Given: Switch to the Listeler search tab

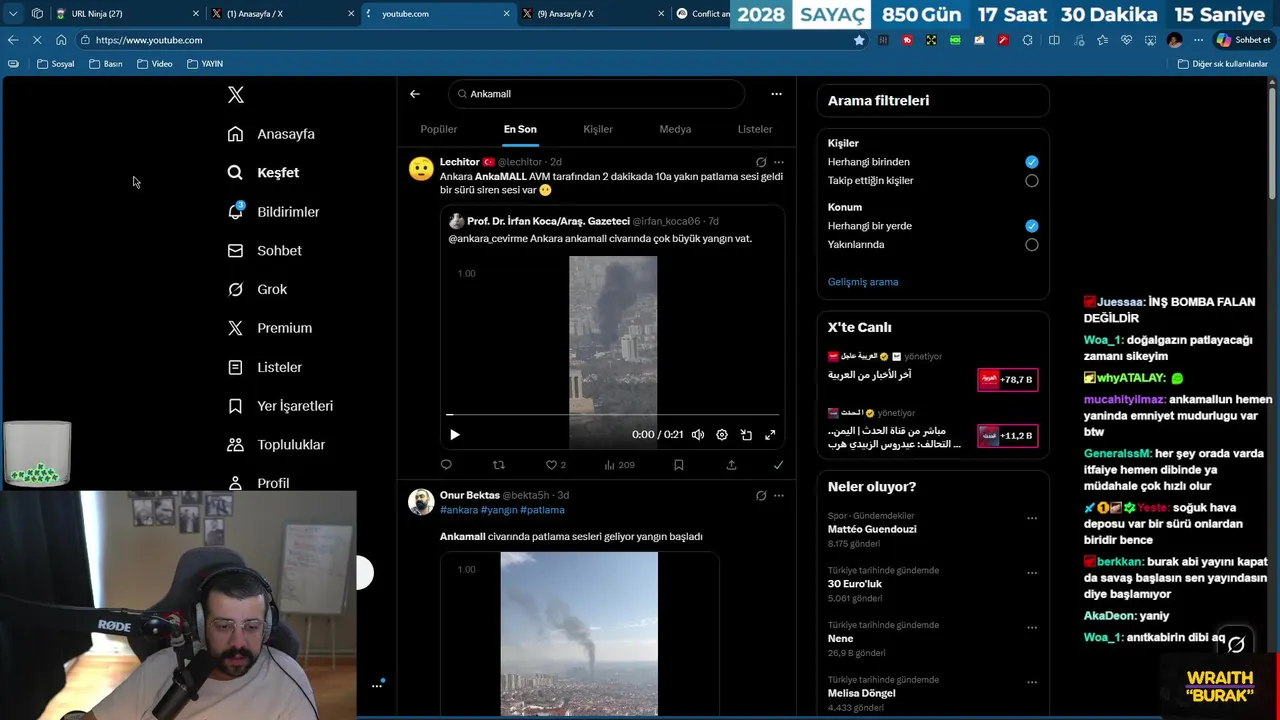Looking at the screenshot, I should point(755,129).
